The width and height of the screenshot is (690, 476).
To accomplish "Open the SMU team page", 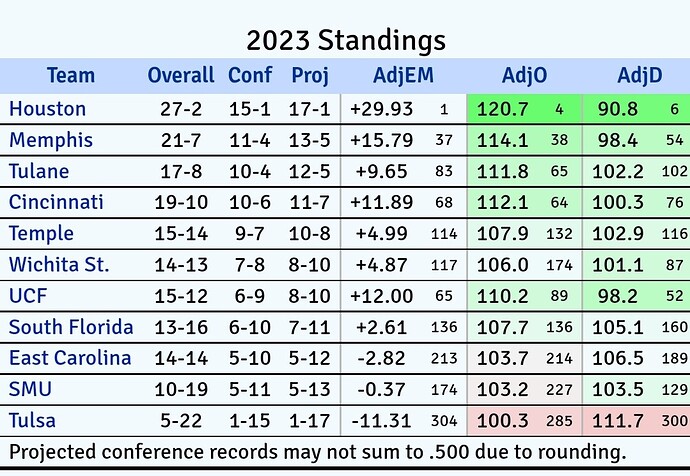I will pos(29,389).
